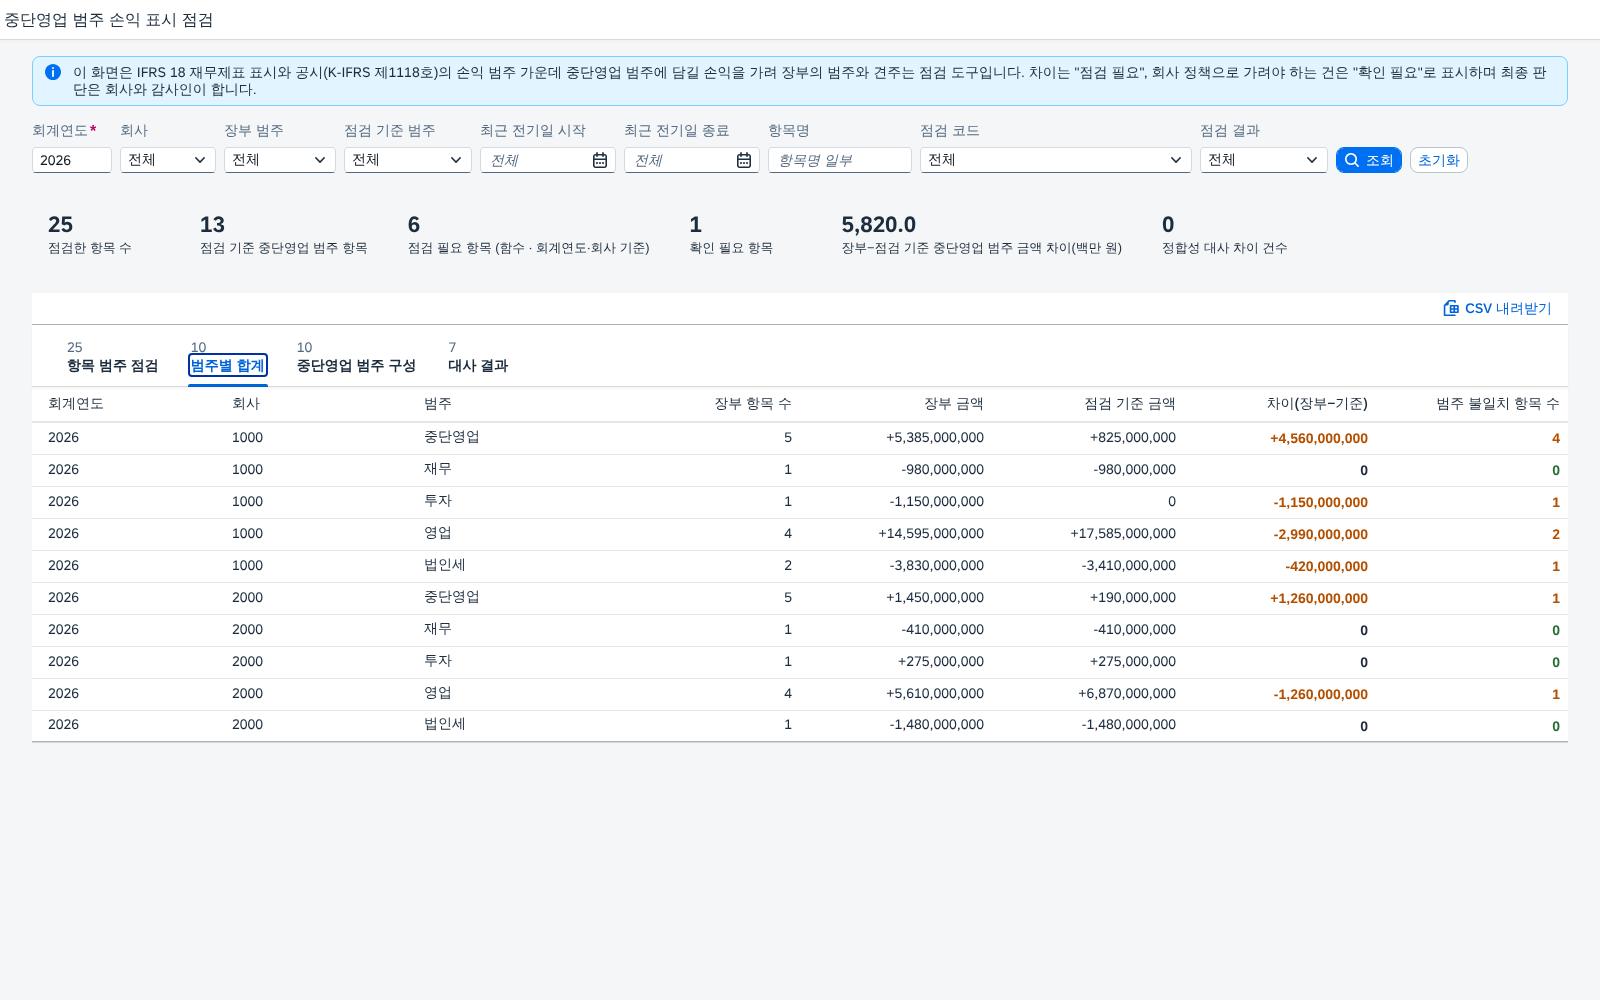Click the 점검 필요 항목 KPI label

coord(528,248)
